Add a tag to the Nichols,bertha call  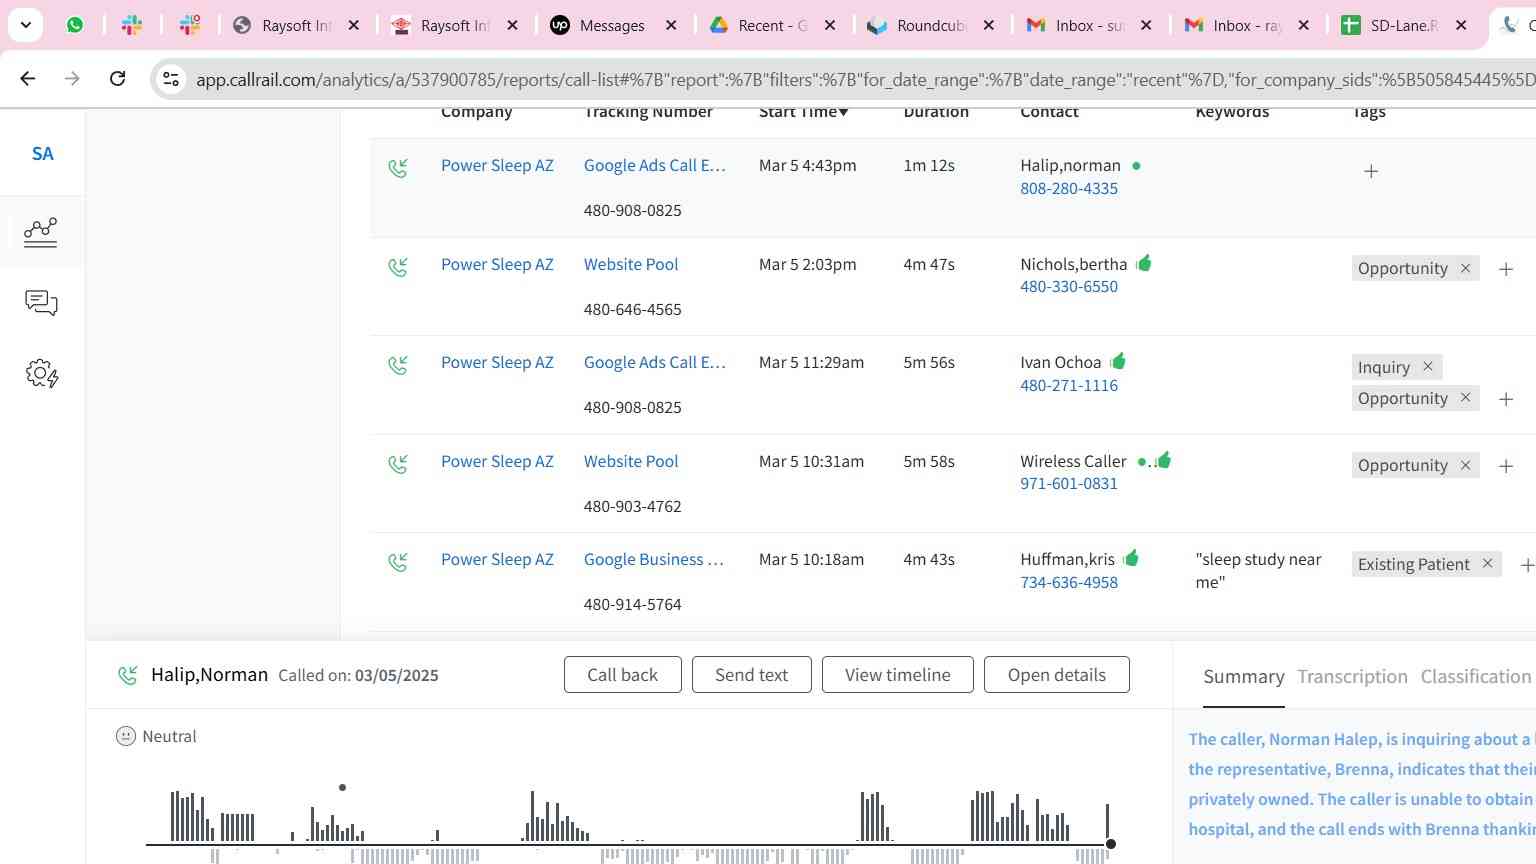pyautogui.click(x=1506, y=269)
